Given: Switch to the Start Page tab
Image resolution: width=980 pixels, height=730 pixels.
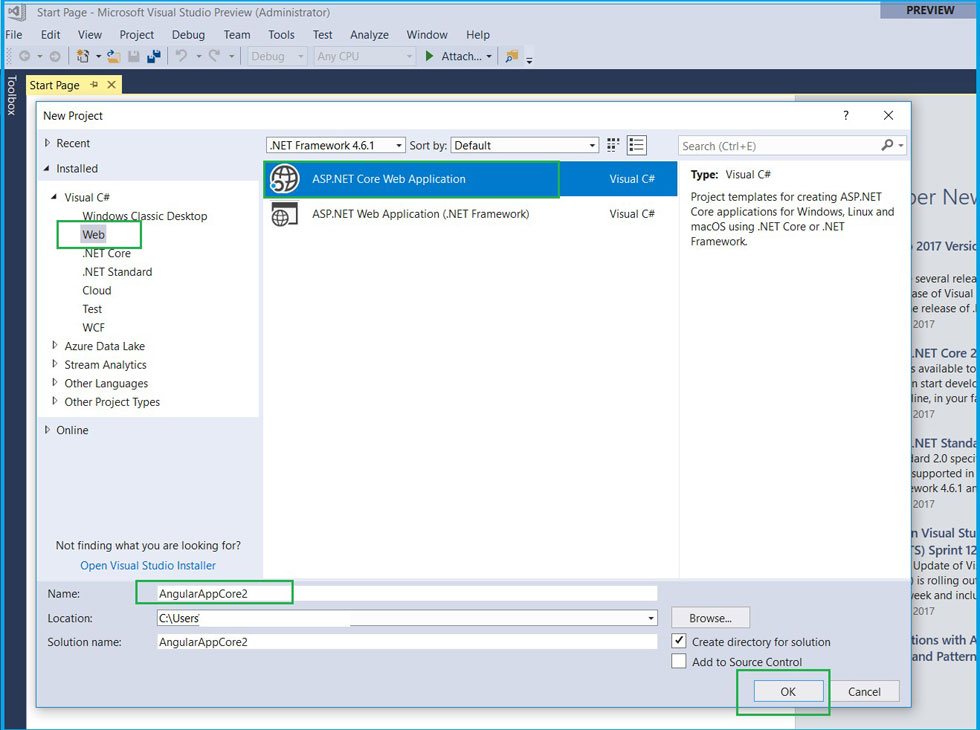Looking at the screenshot, I should (x=54, y=85).
